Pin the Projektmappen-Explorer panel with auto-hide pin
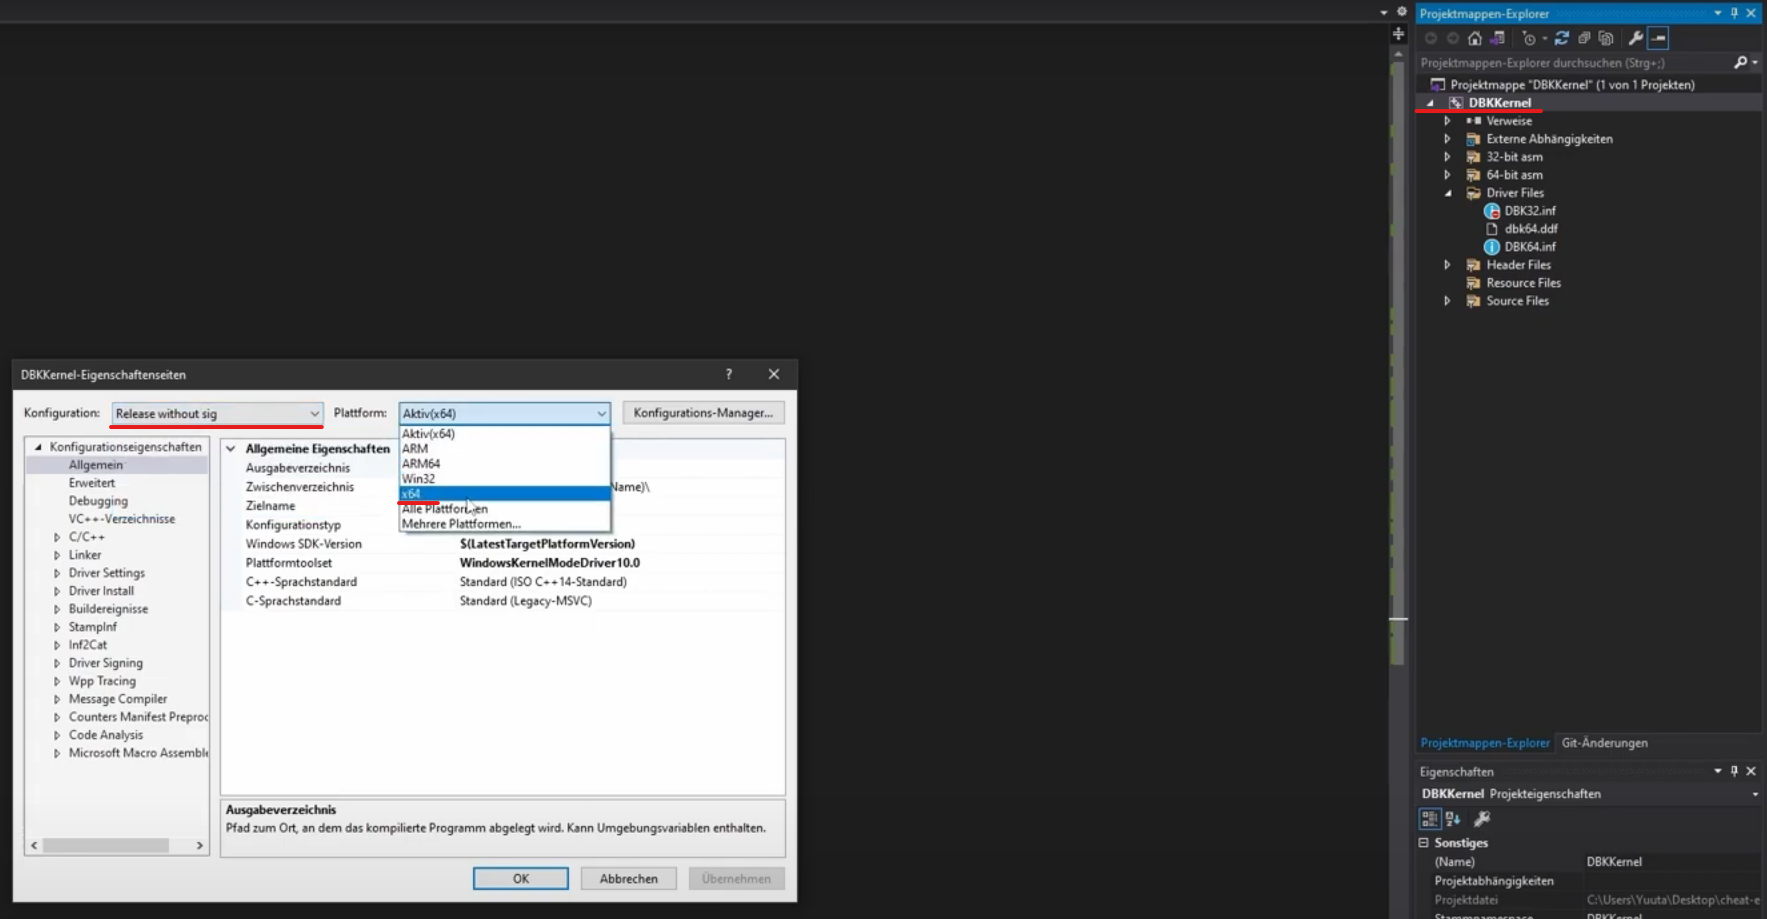 [1734, 13]
